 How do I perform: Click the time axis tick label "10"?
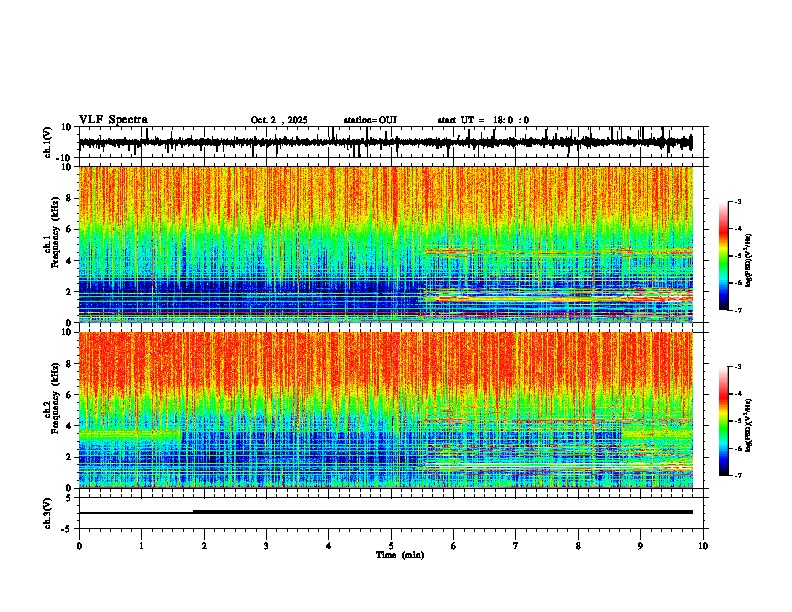click(x=703, y=546)
